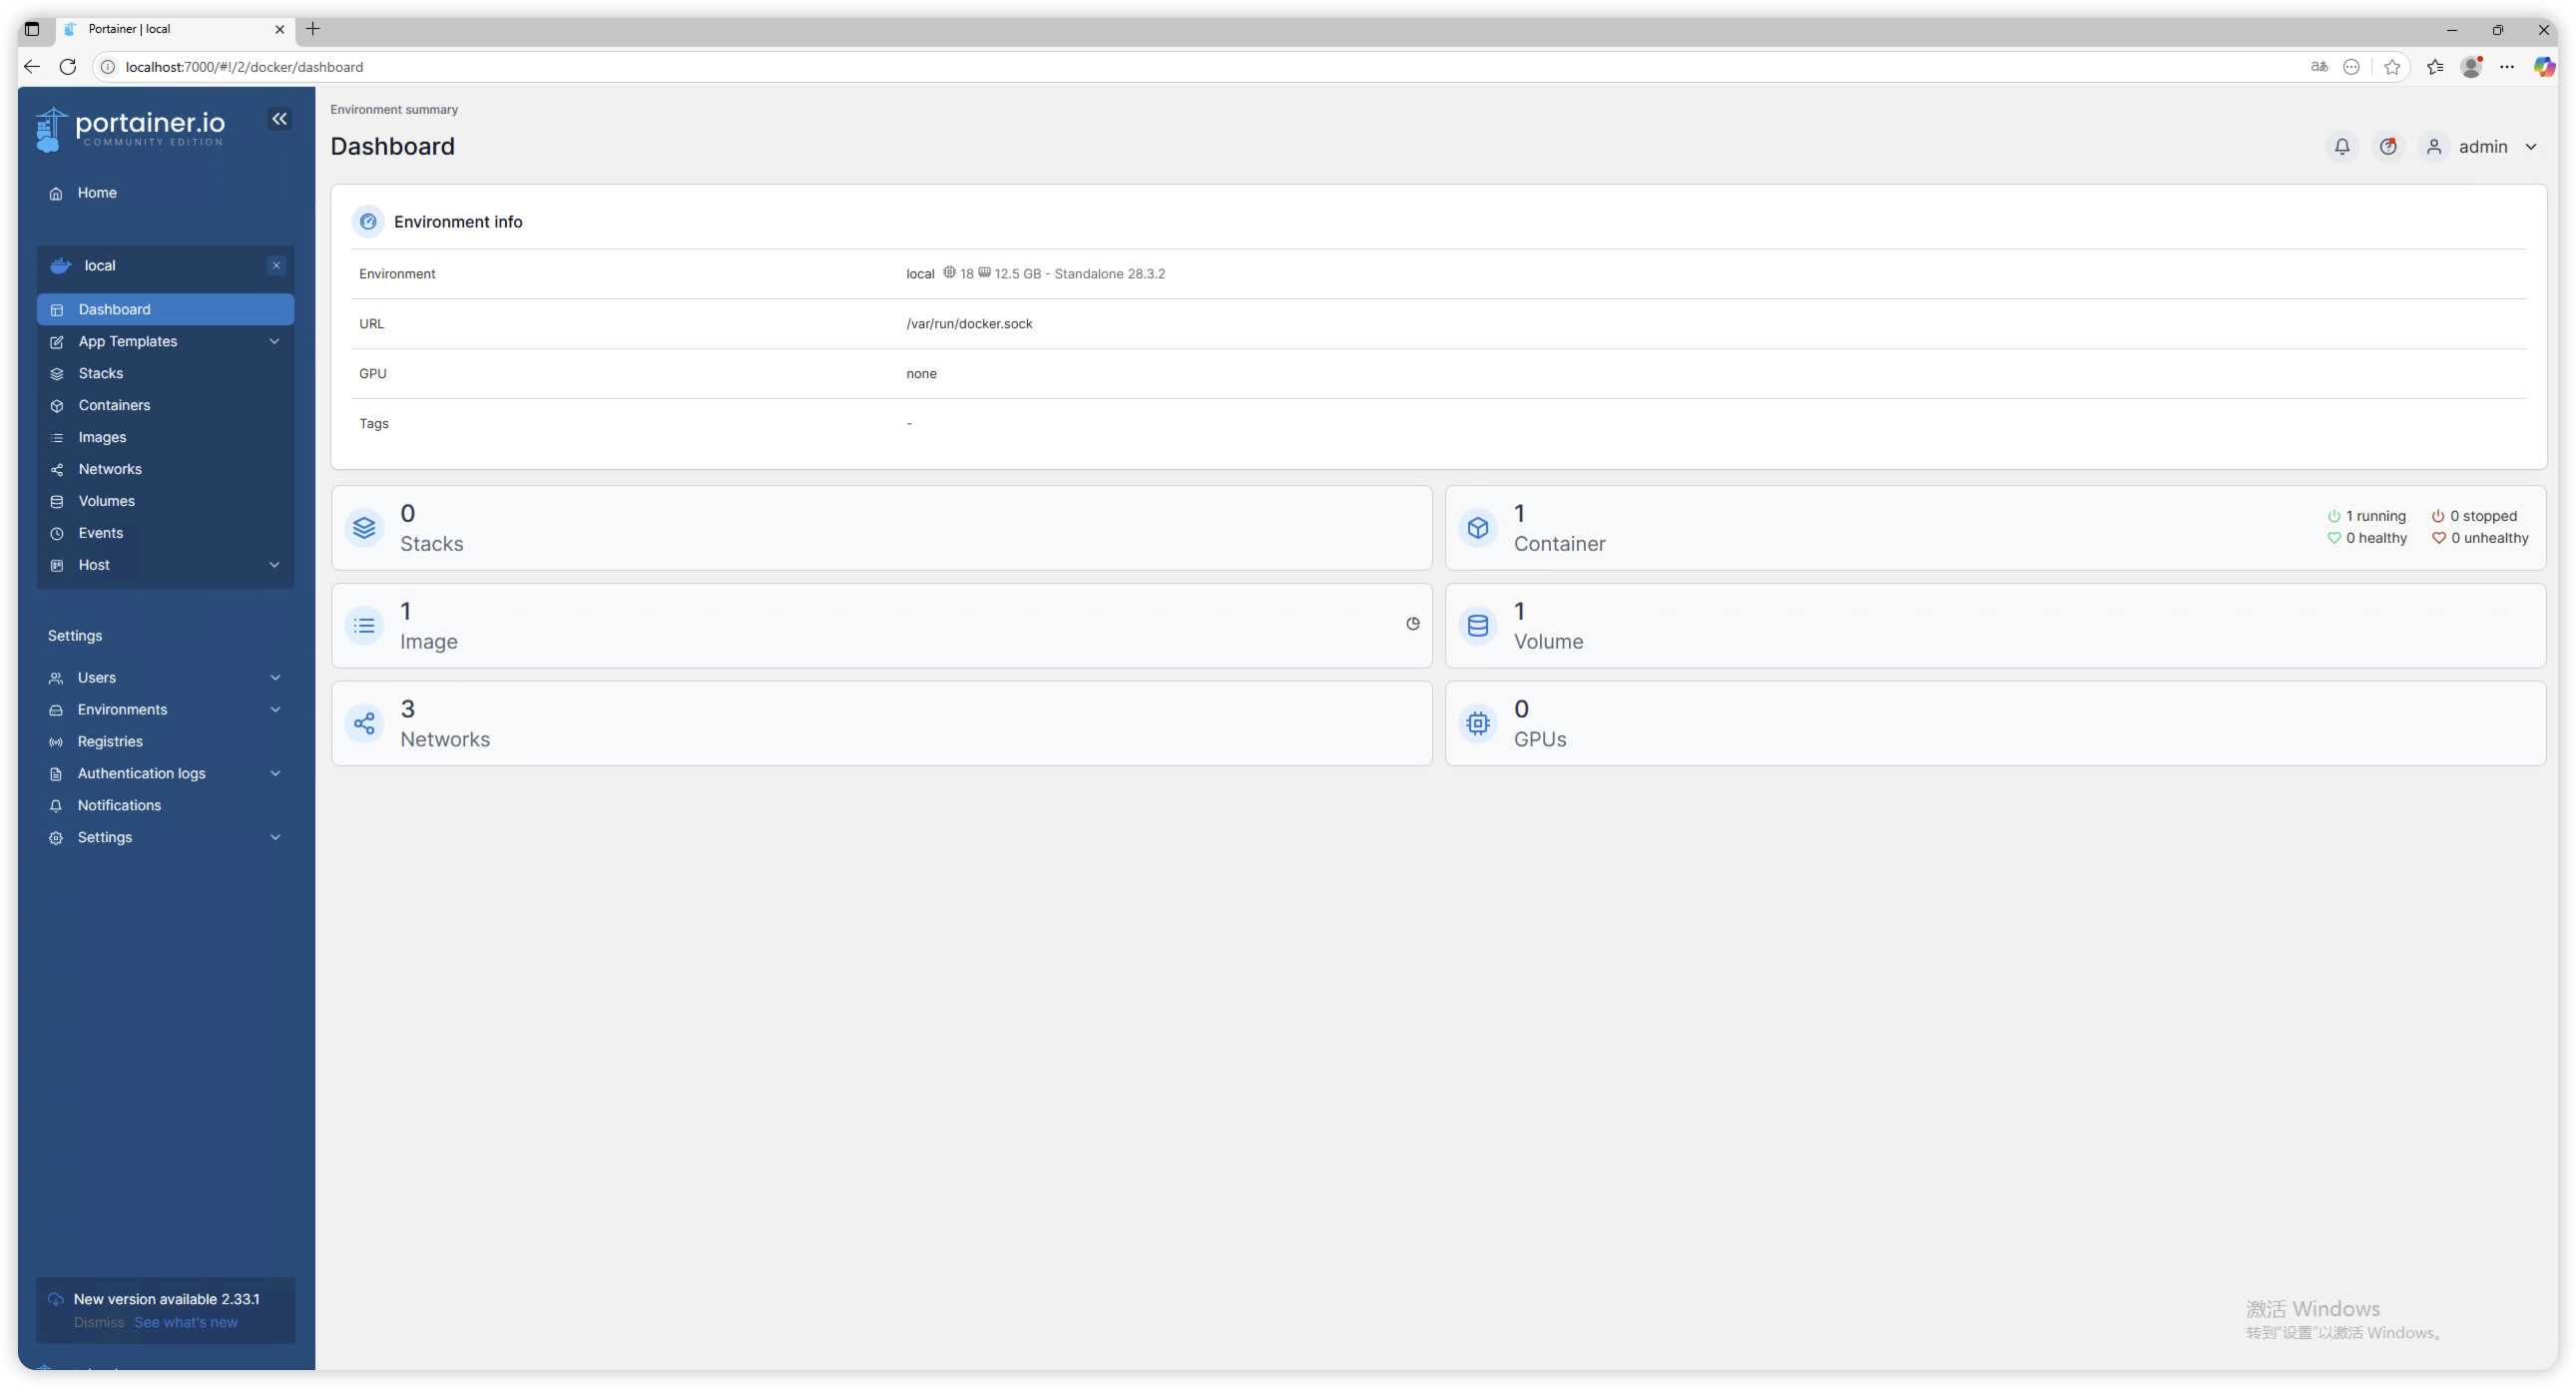Image resolution: width=2576 pixels, height=1388 pixels.
Task: Open the GPUs summary card
Action: click(1995, 724)
